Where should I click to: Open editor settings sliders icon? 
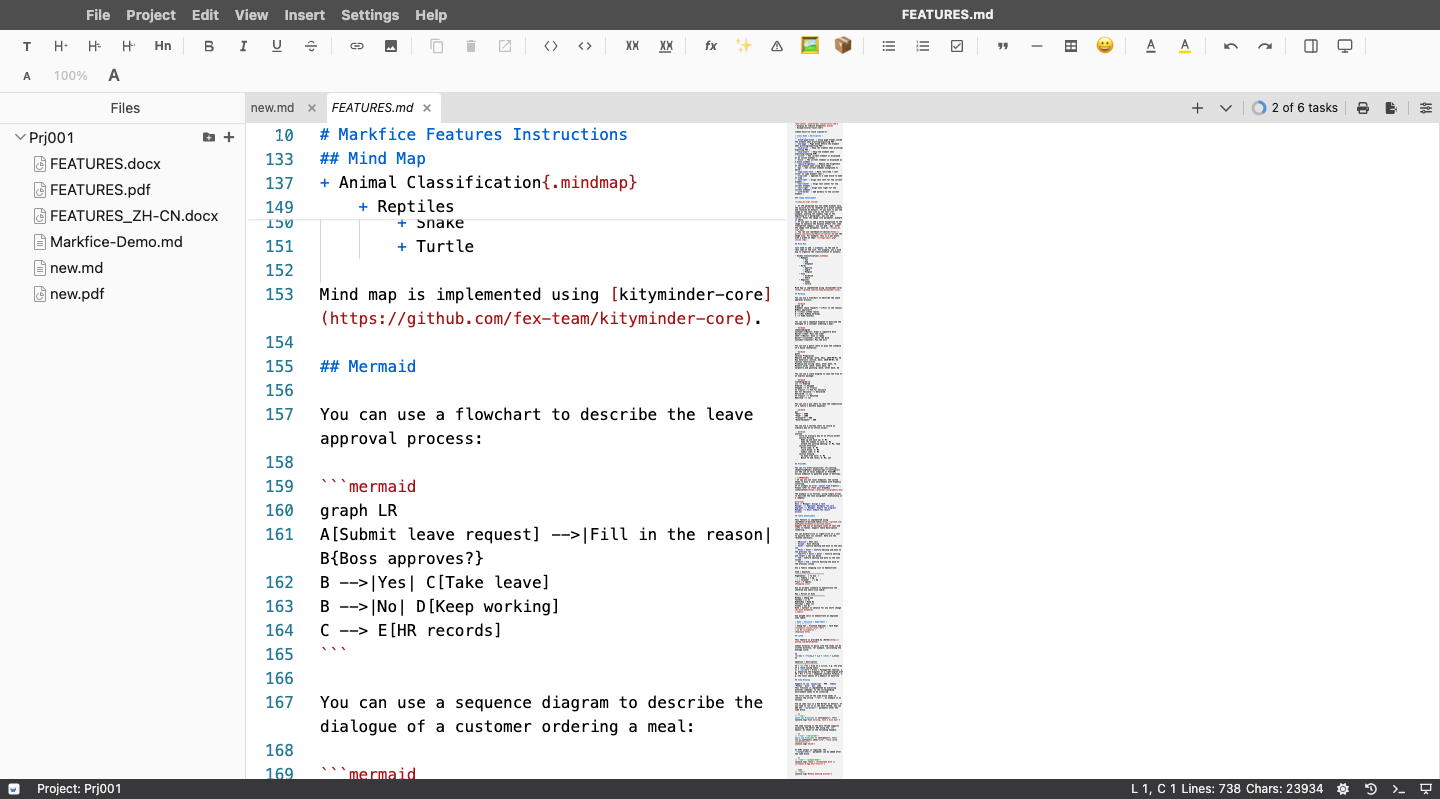click(x=1426, y=108)
